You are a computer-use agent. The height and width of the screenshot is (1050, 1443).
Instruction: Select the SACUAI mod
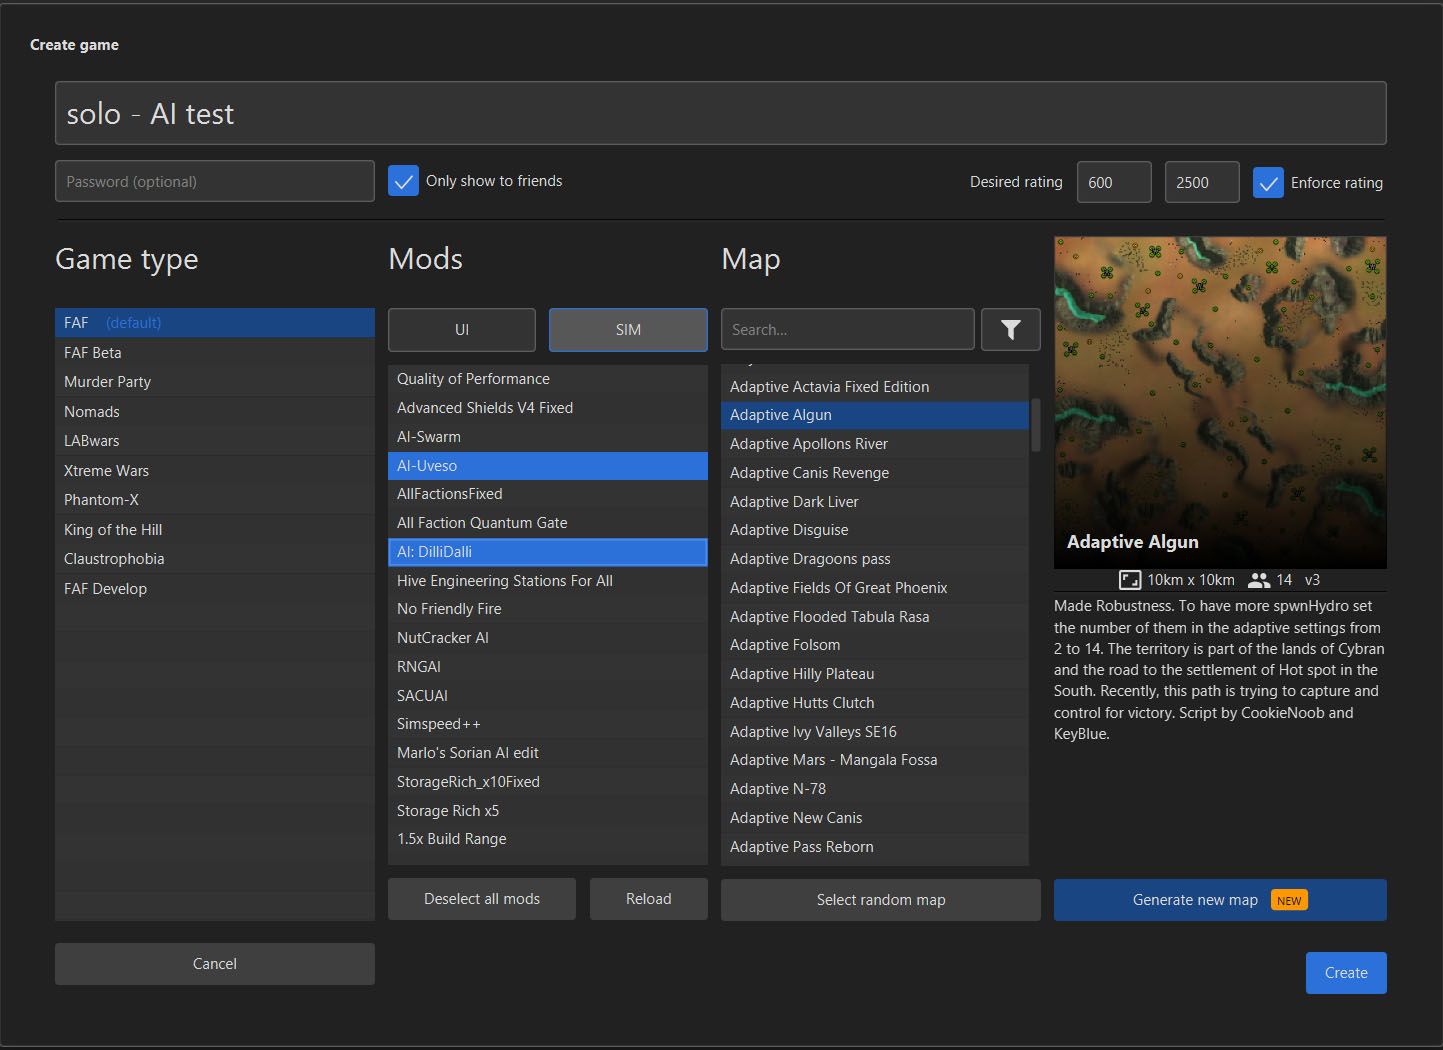click(x=548, y=695)
